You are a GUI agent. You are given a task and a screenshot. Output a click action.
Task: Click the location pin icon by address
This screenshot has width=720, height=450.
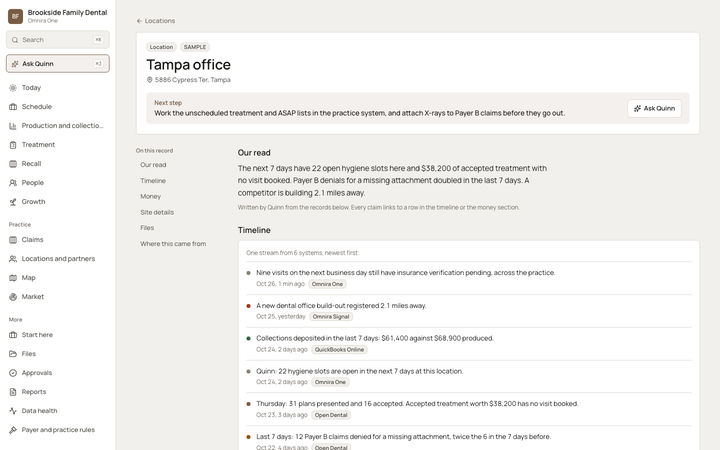(149, 79)
